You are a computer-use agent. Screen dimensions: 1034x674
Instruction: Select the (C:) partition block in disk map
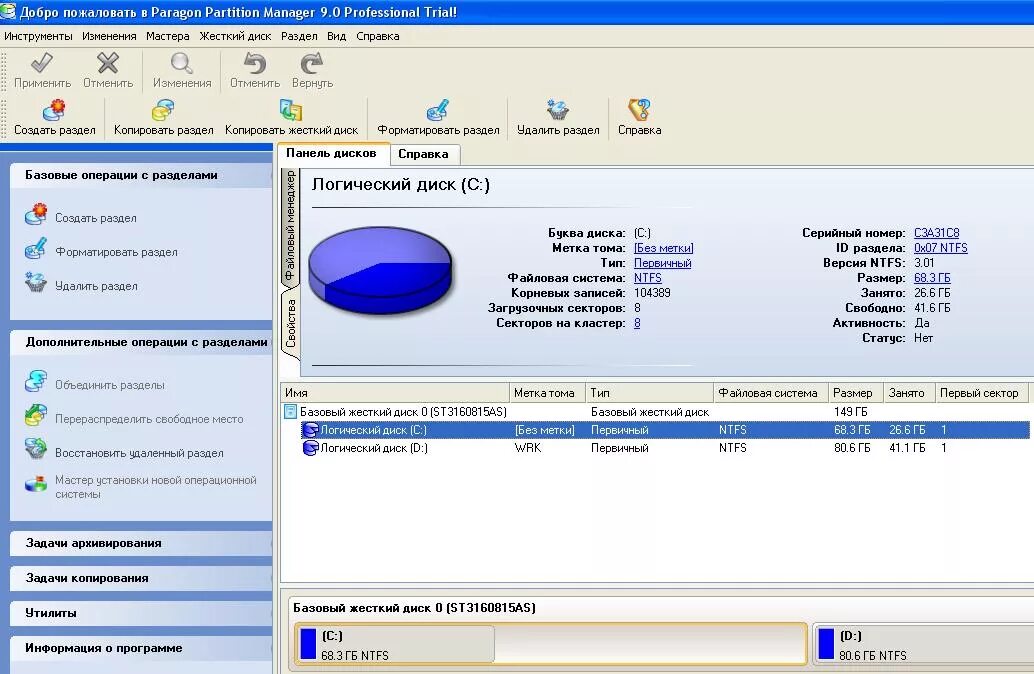click(x=551, y=644)
